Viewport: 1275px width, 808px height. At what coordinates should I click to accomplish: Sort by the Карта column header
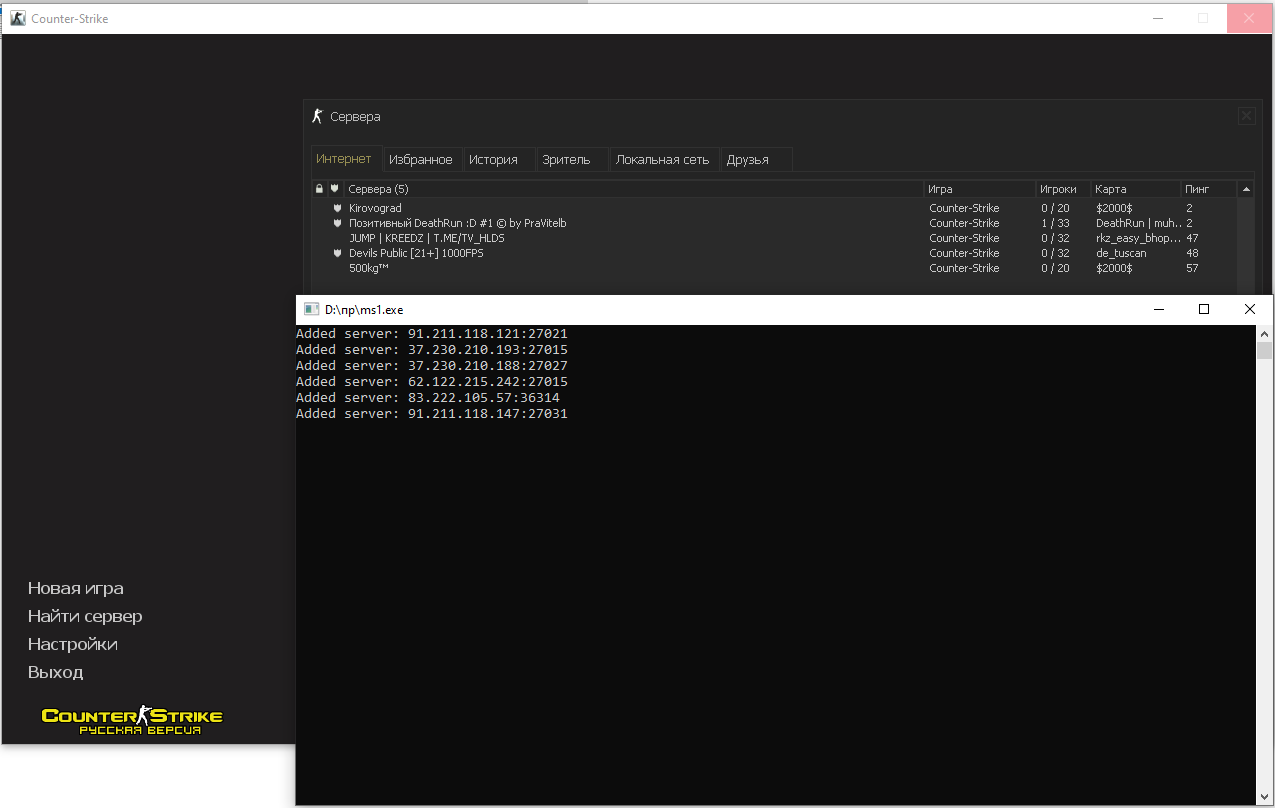(x=1136, y=189)
